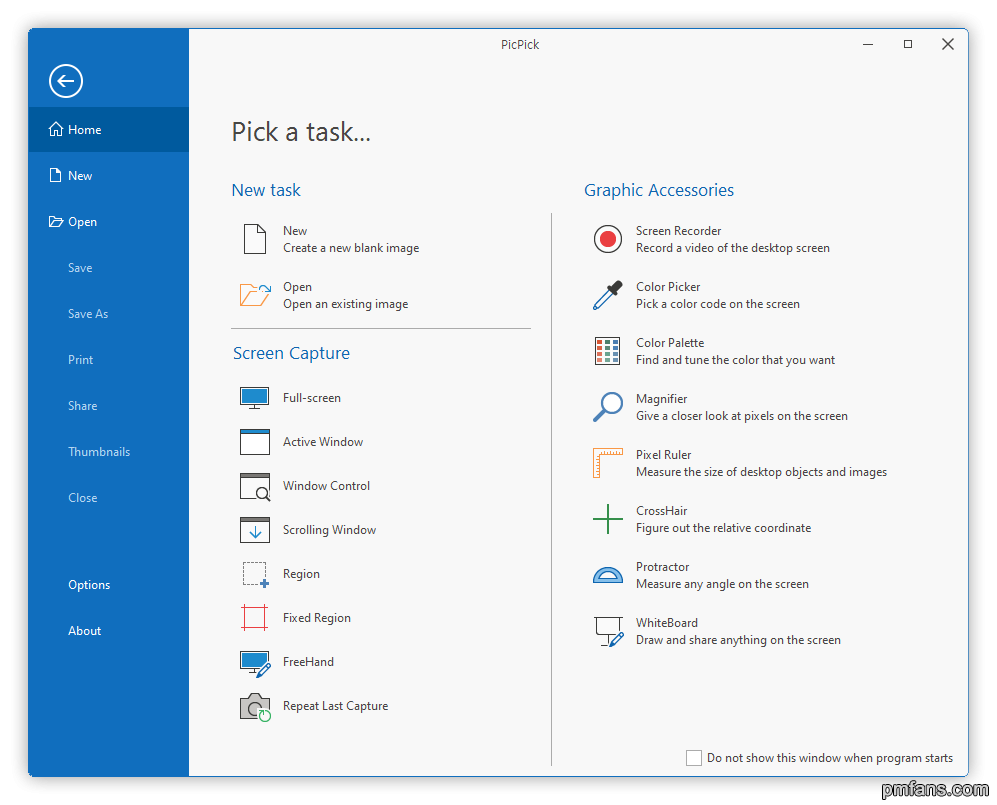Launch the Screen Recorder red dot icon

tap(608, 239)
